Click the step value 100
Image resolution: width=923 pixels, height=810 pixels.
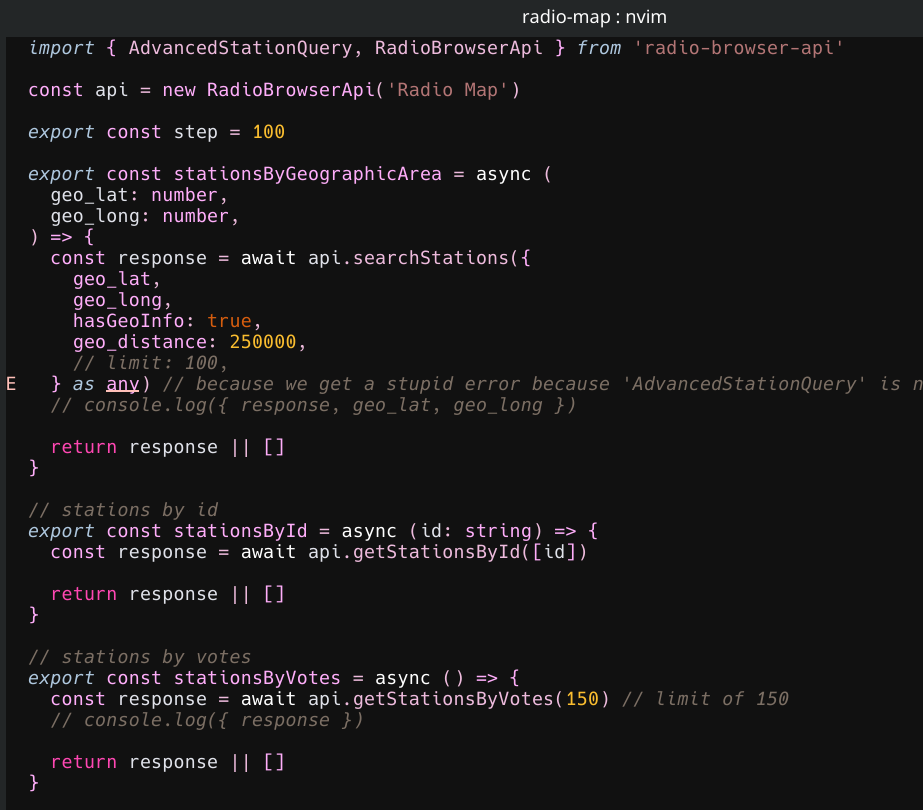pos(268,132)
